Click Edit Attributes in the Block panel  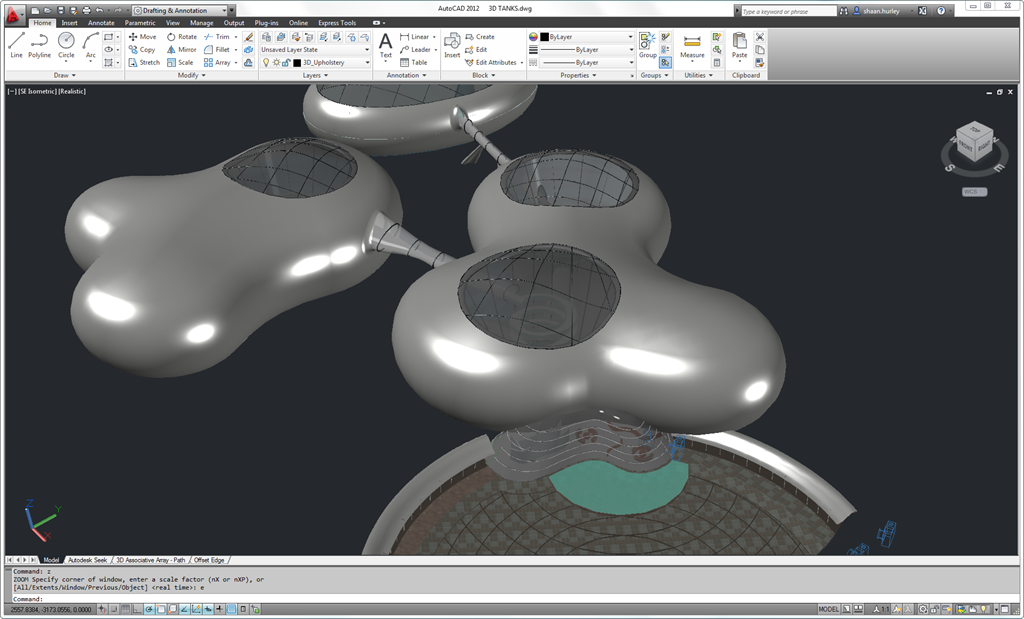pyautogui.click(x=490, y=61)
